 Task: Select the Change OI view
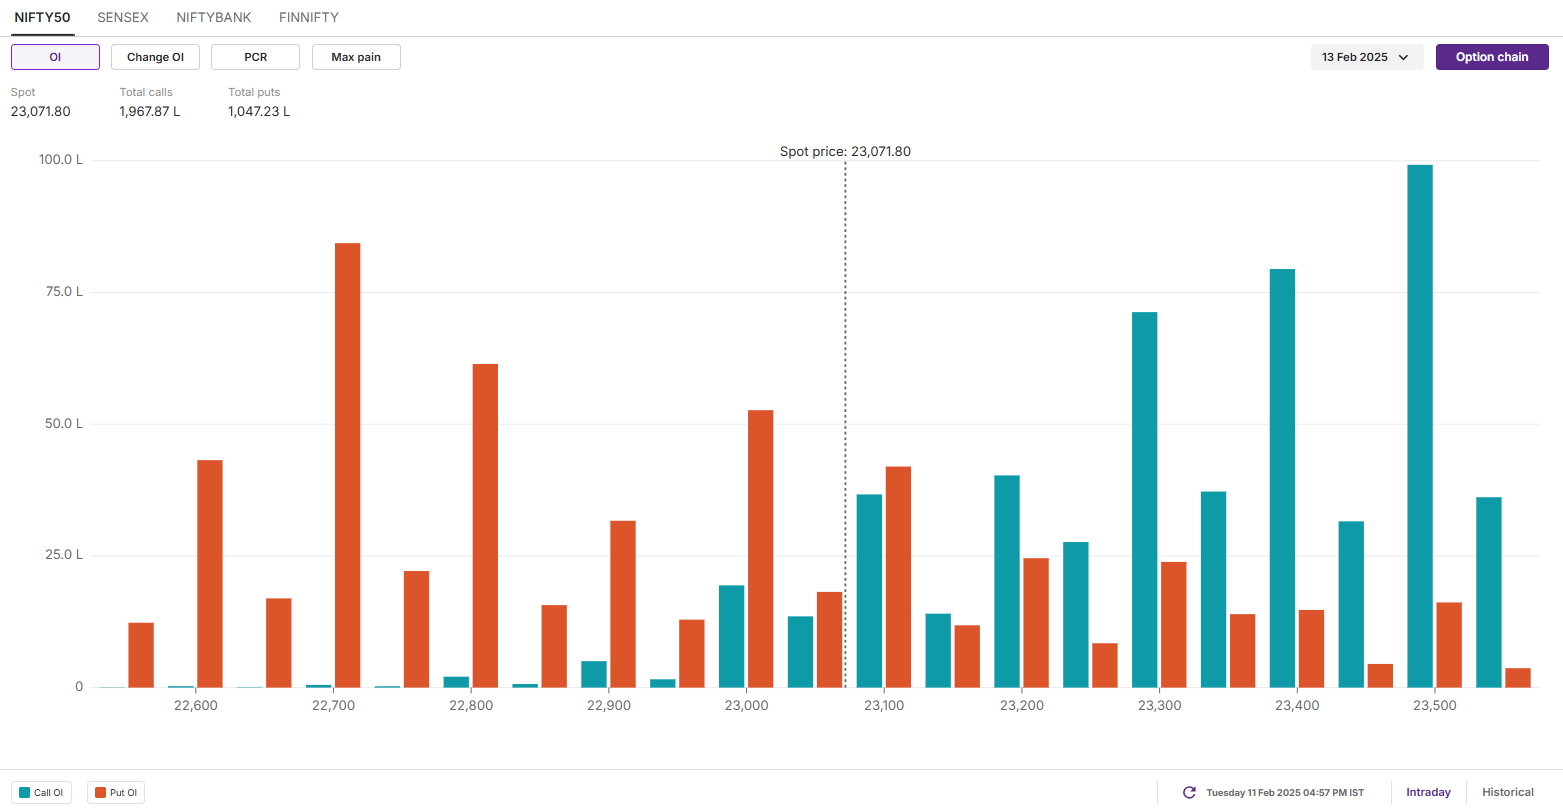click(x=155, y=57)
